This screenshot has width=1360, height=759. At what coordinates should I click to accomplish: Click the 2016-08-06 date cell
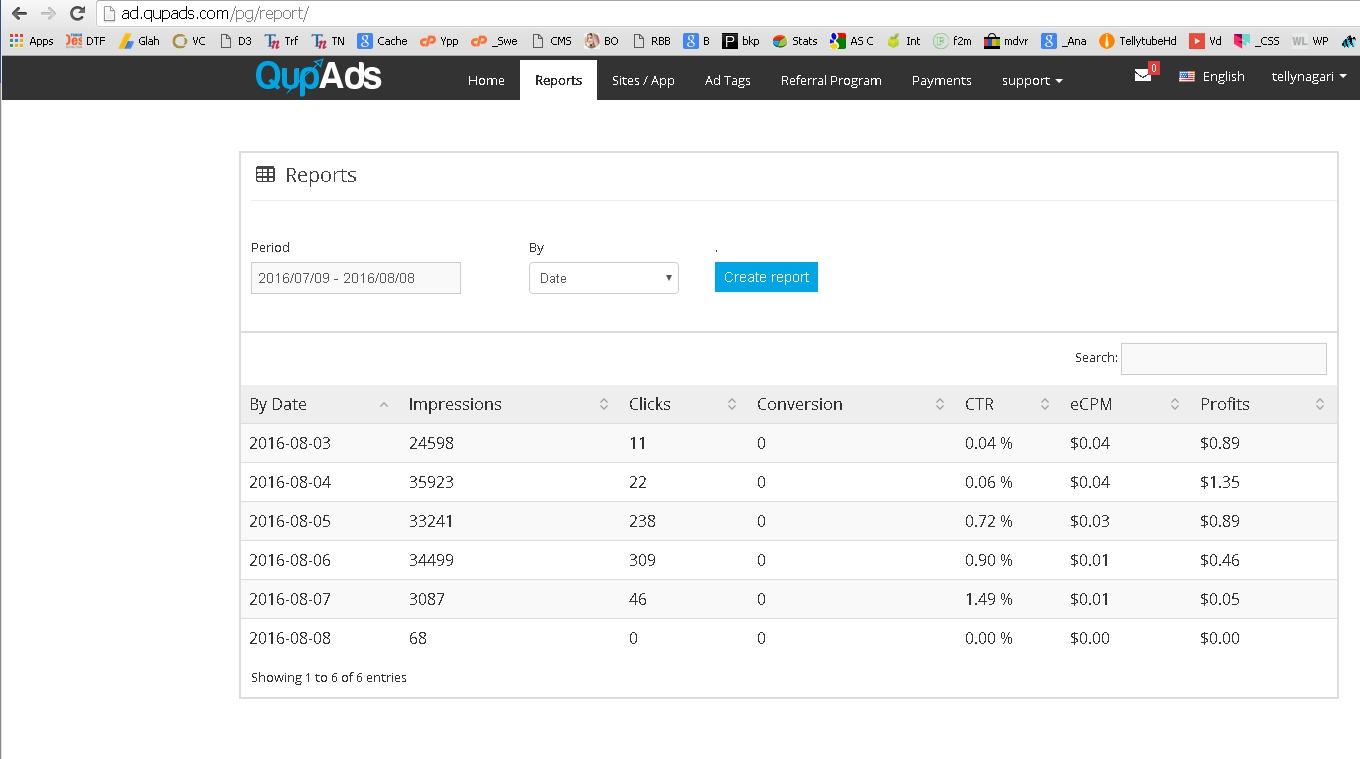(x=290, y=560)
